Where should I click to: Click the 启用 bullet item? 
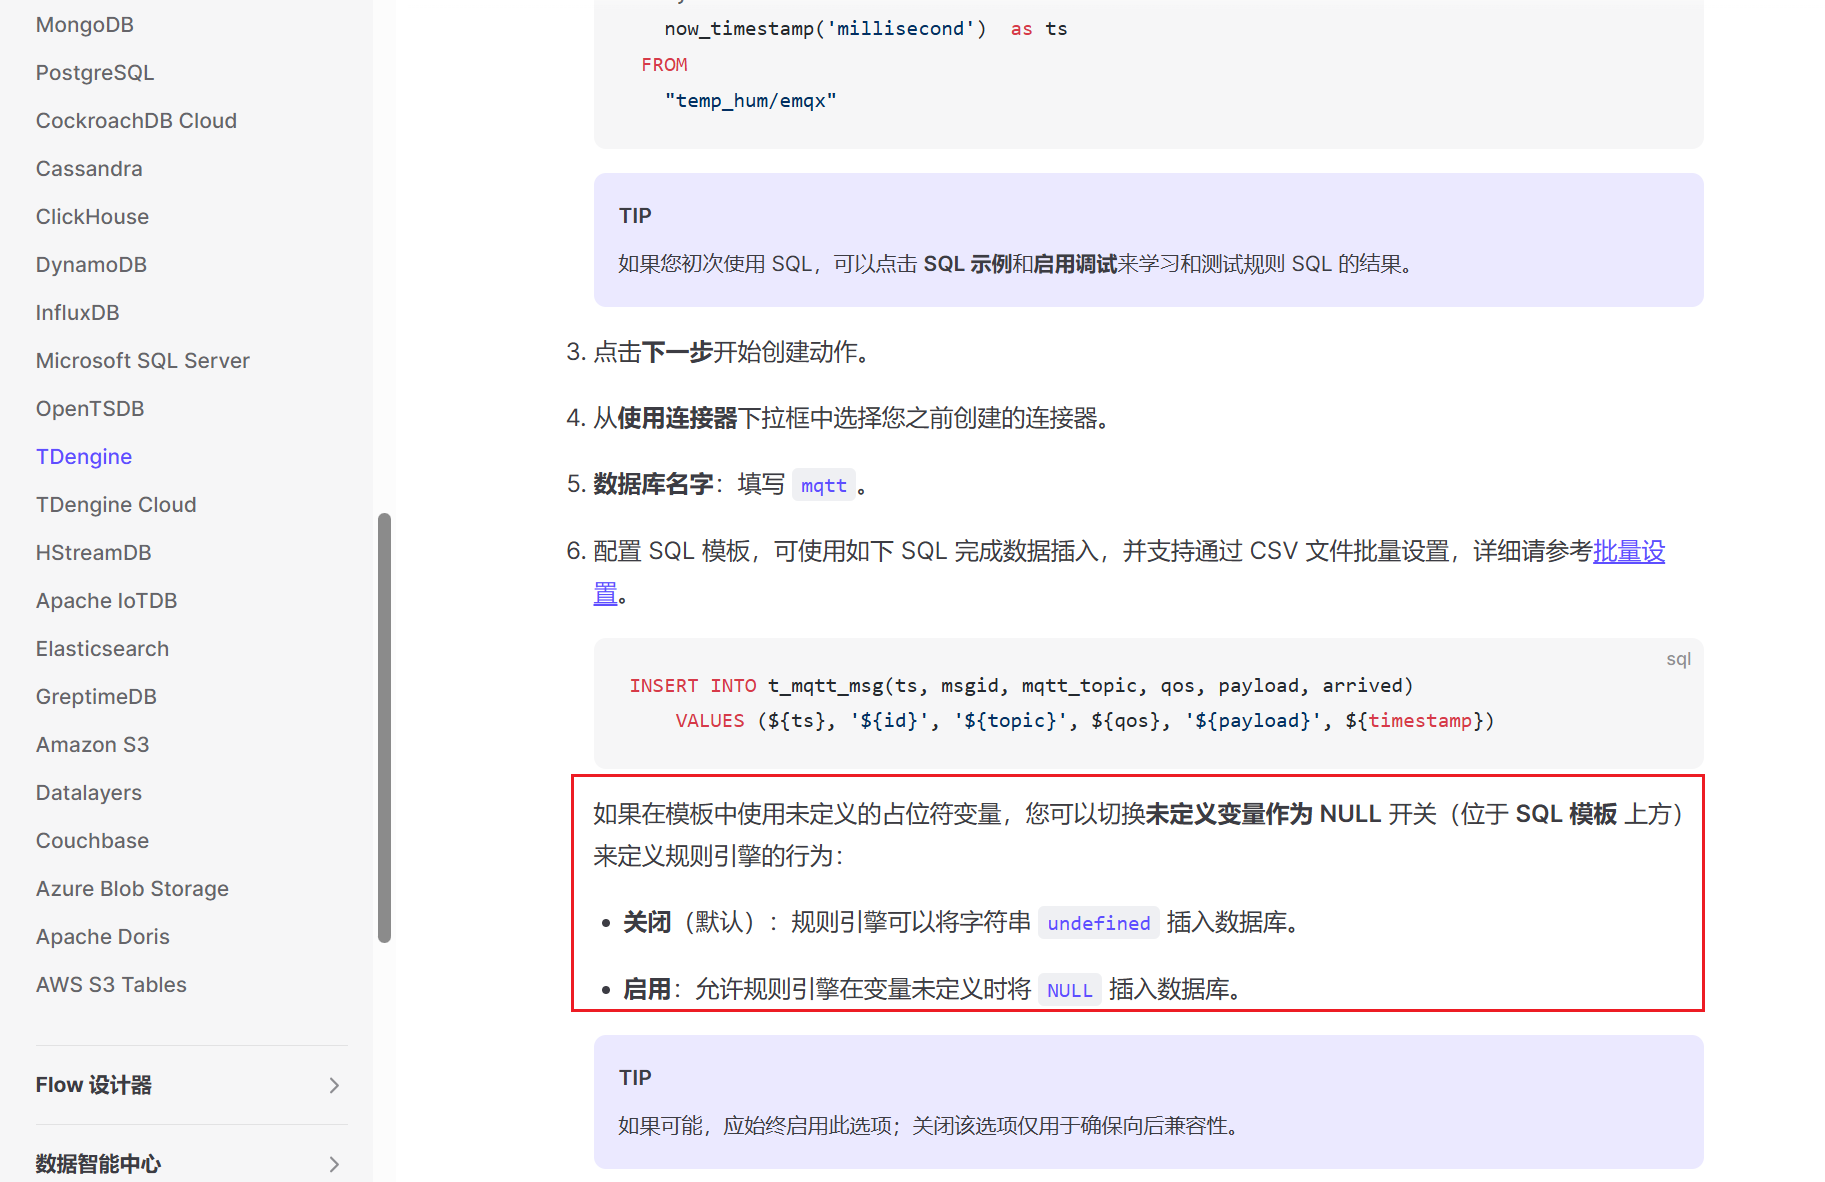coord(932,989)
